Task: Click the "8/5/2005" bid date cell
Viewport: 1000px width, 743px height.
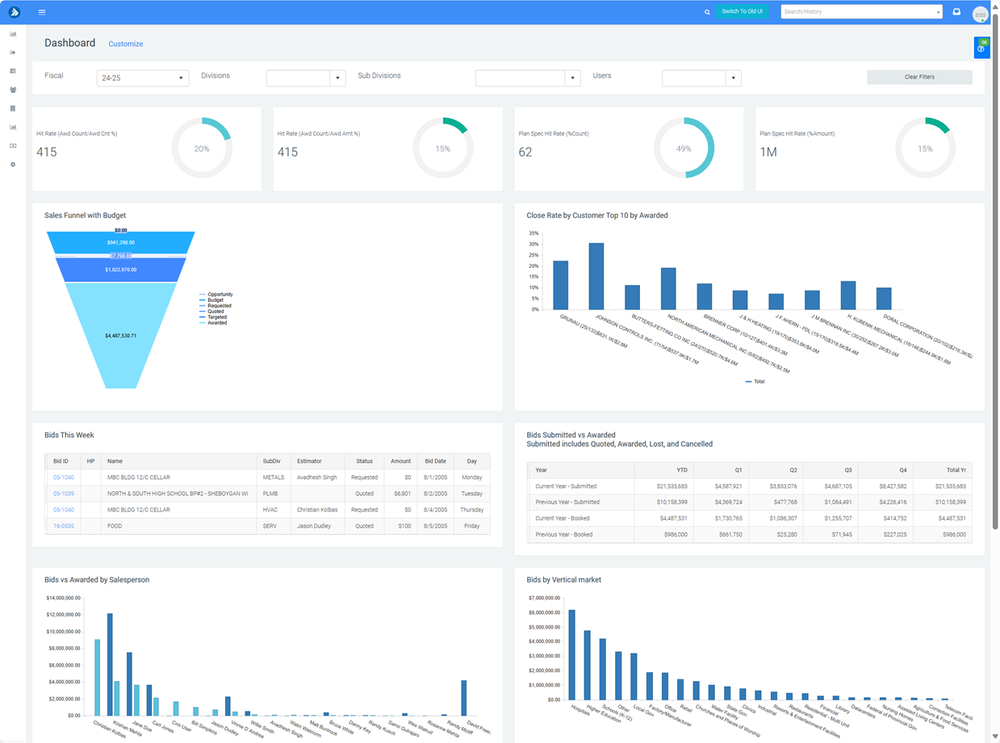Action: [x=436, y=526]
